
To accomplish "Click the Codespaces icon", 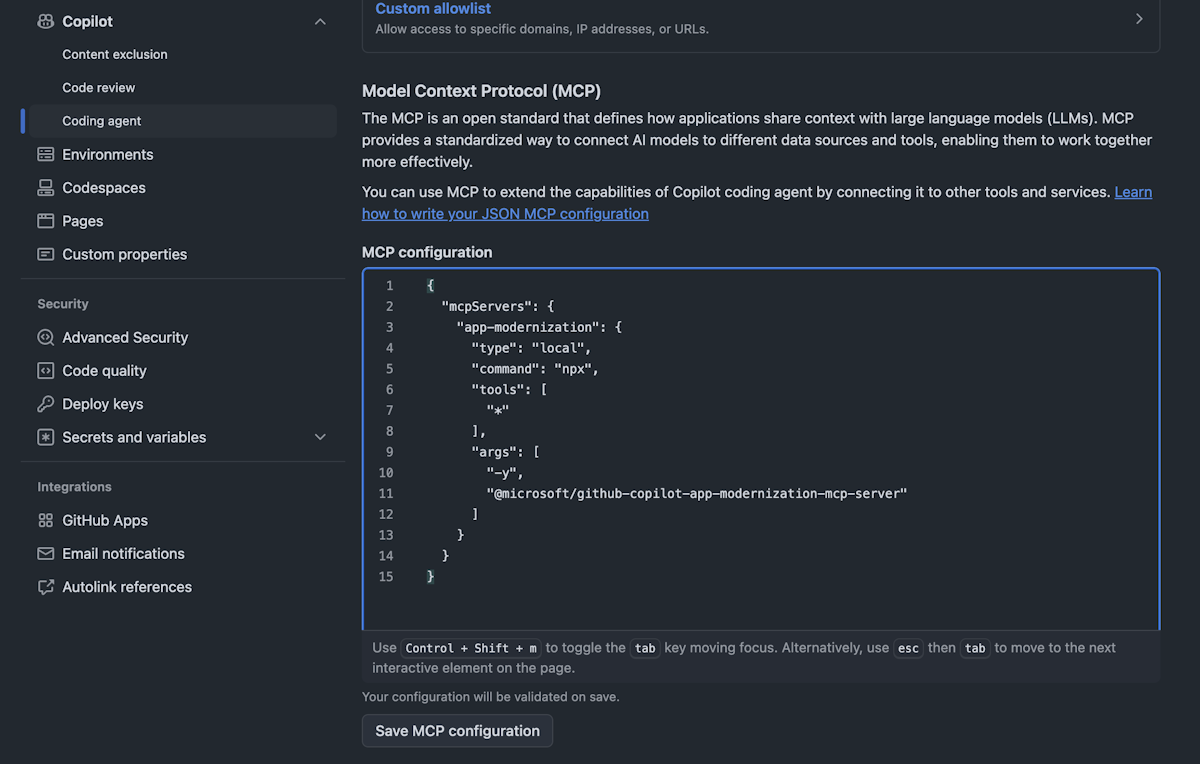I will 45,188.
